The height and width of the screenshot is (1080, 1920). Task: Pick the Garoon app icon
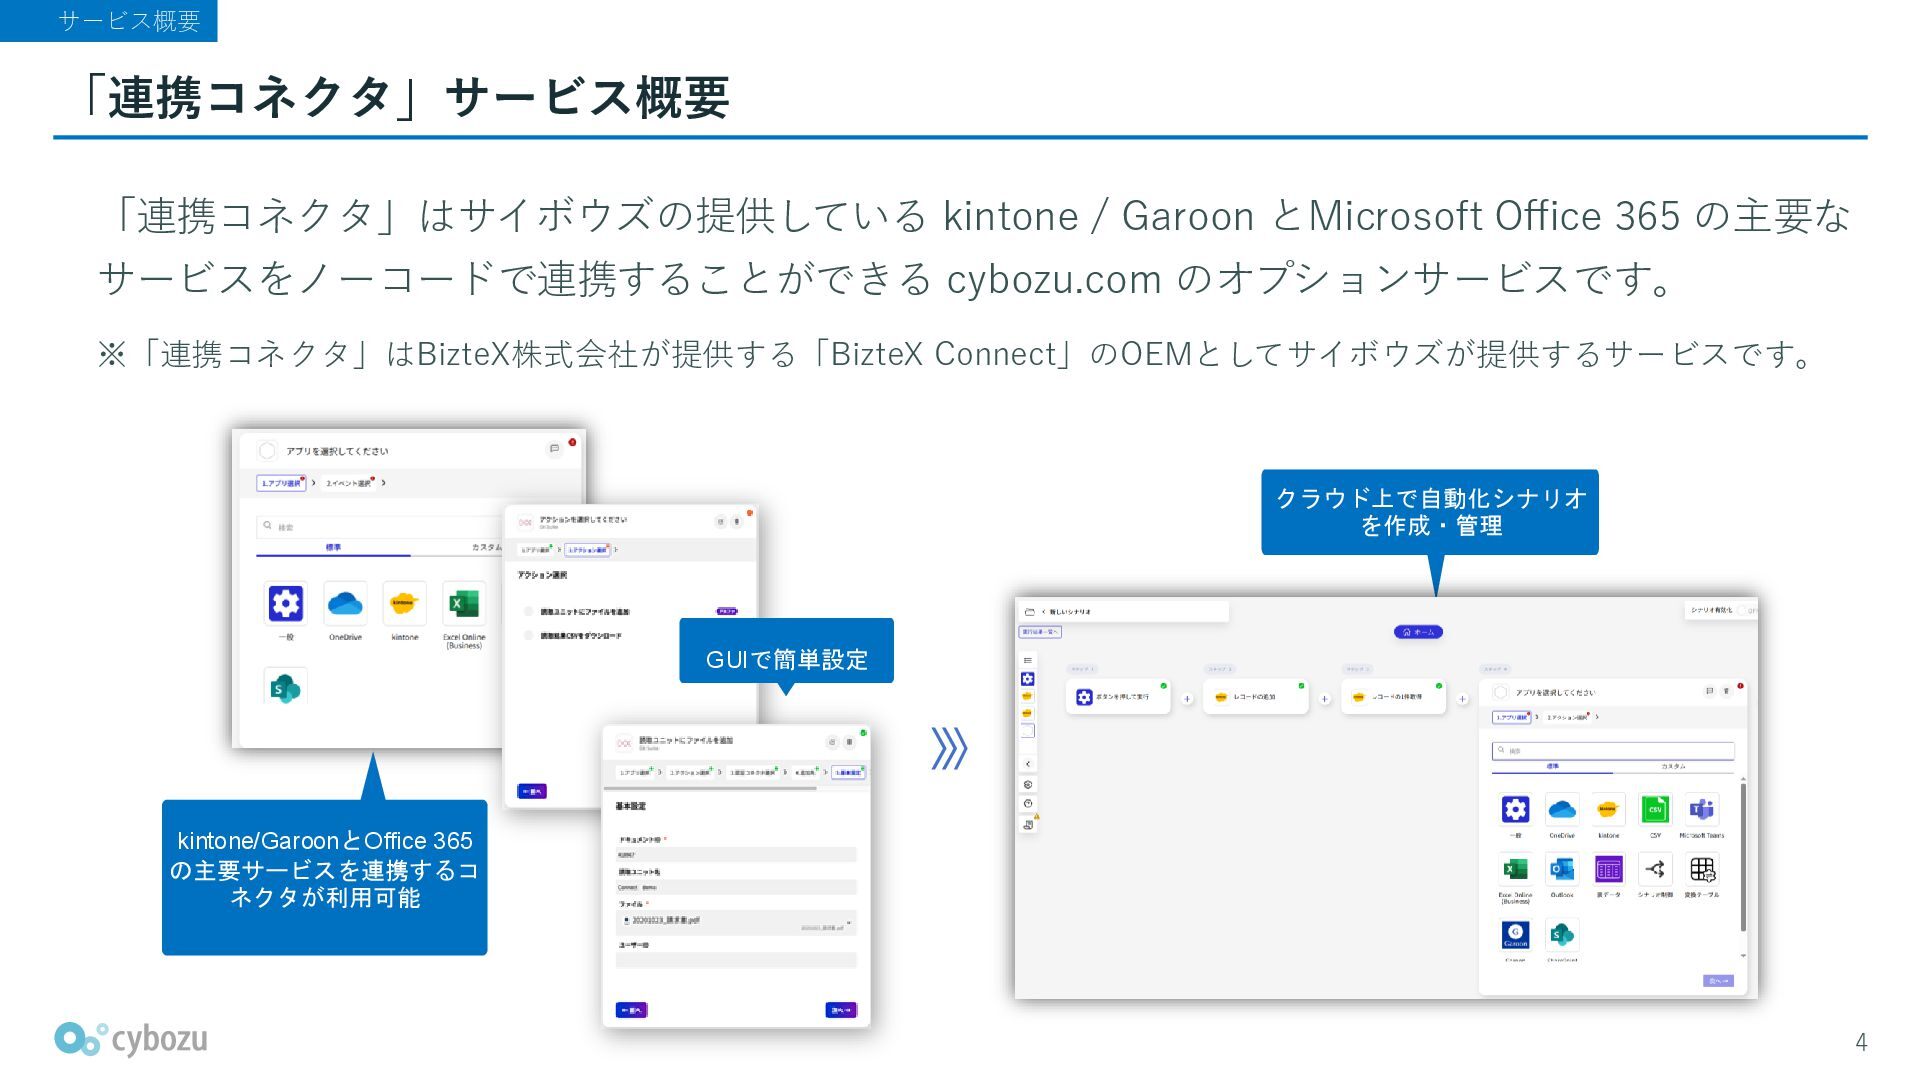(1515, 935)
